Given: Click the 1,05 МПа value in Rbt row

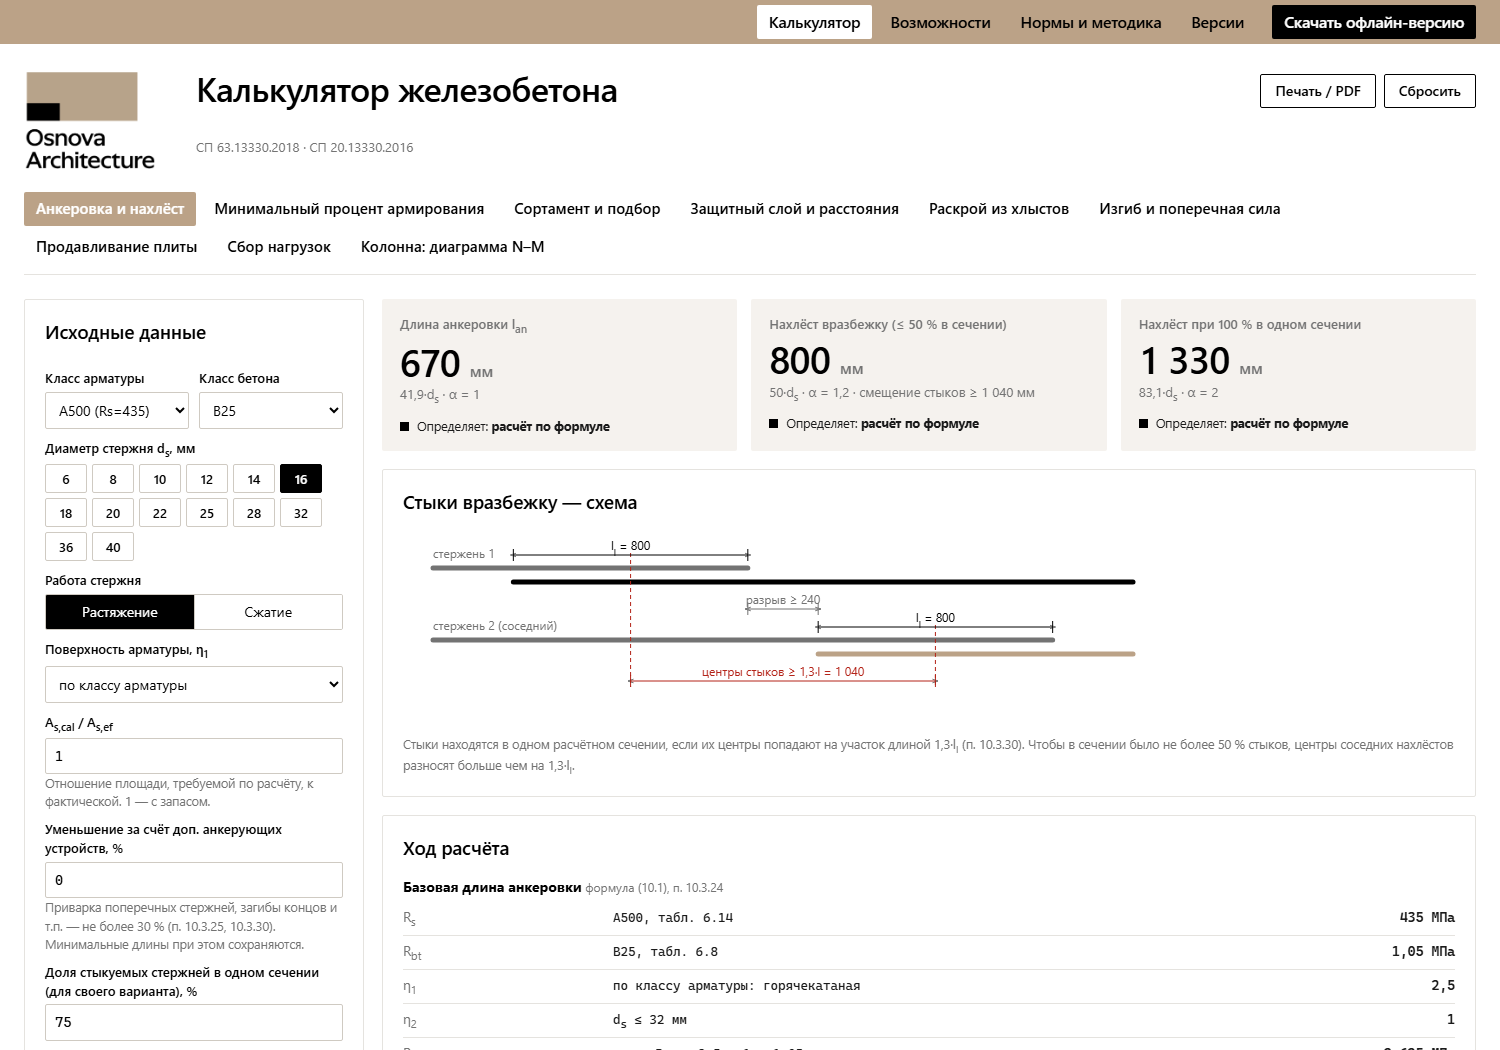Looking at the screenshot, I should click(x=1423, y=951).
